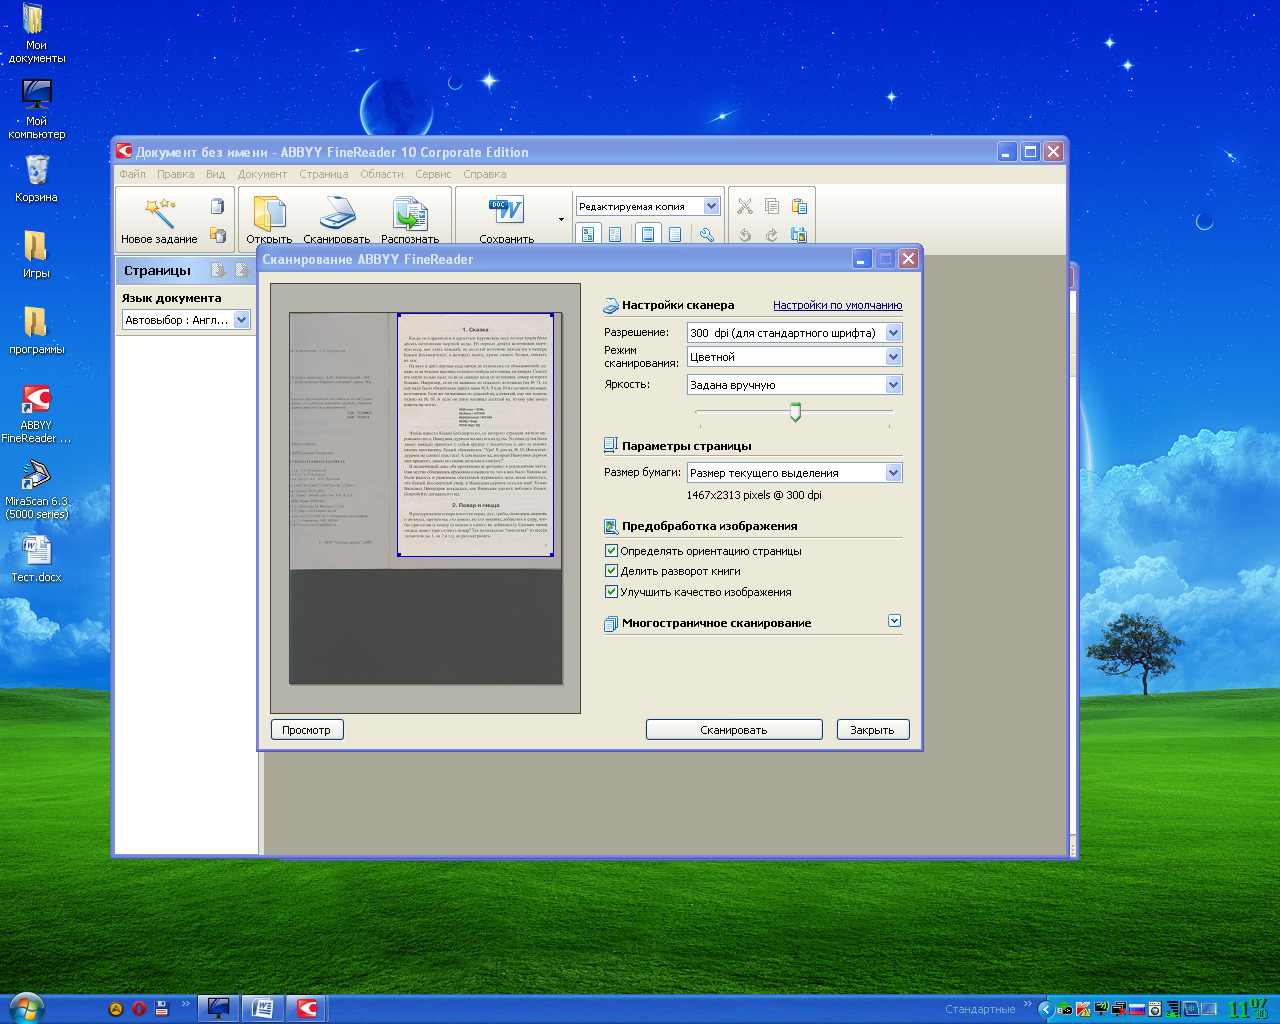Image resolution: width=1280 pixels, height=1024 pixels.
Task: Click the Start orb button
Action: [x=25, y=1008]
